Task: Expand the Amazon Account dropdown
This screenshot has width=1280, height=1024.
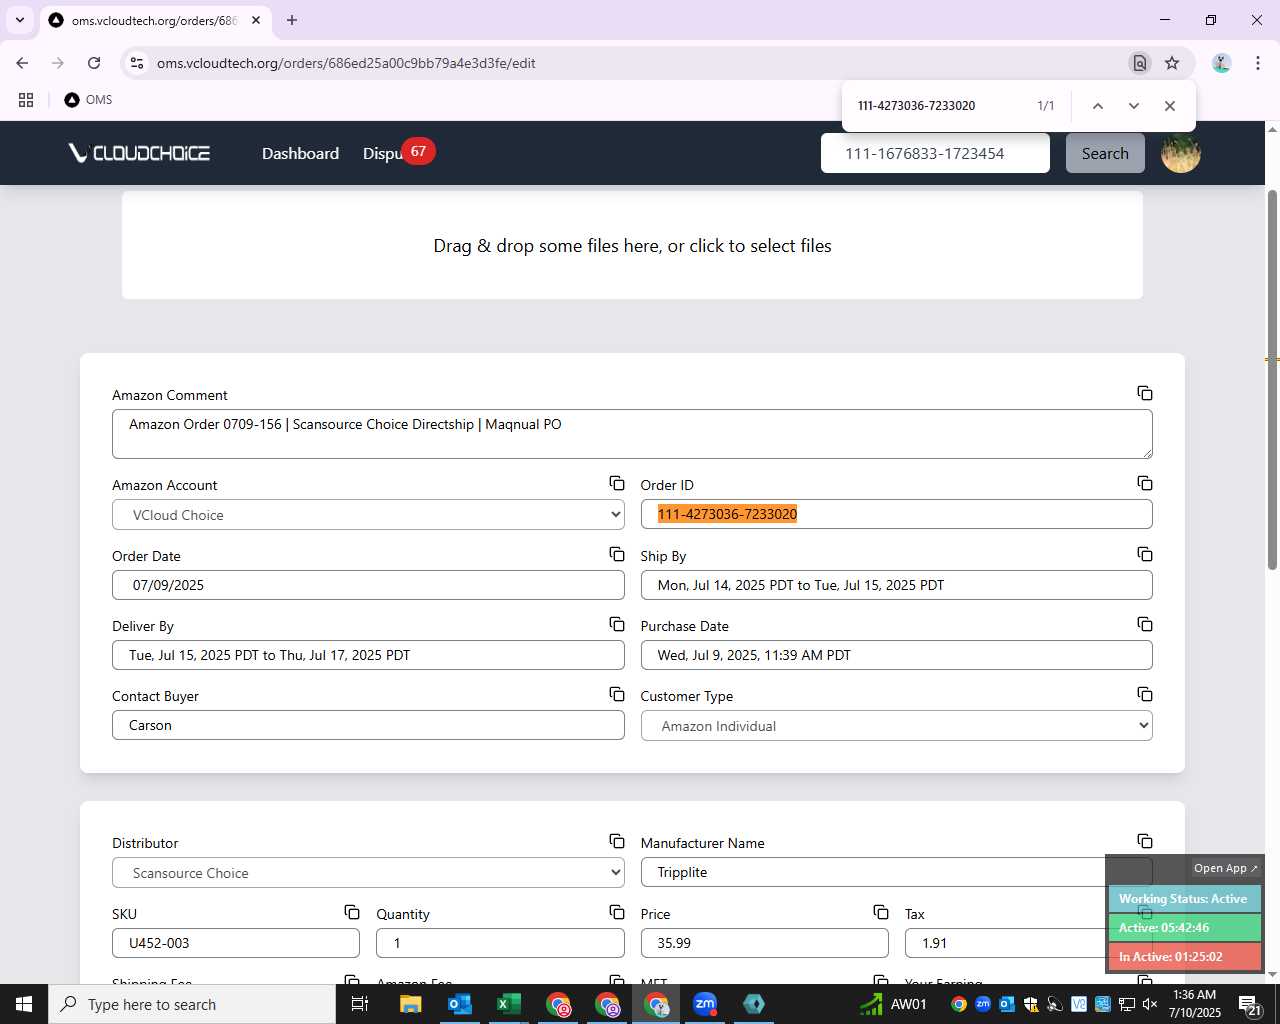Action: (368, 515)
